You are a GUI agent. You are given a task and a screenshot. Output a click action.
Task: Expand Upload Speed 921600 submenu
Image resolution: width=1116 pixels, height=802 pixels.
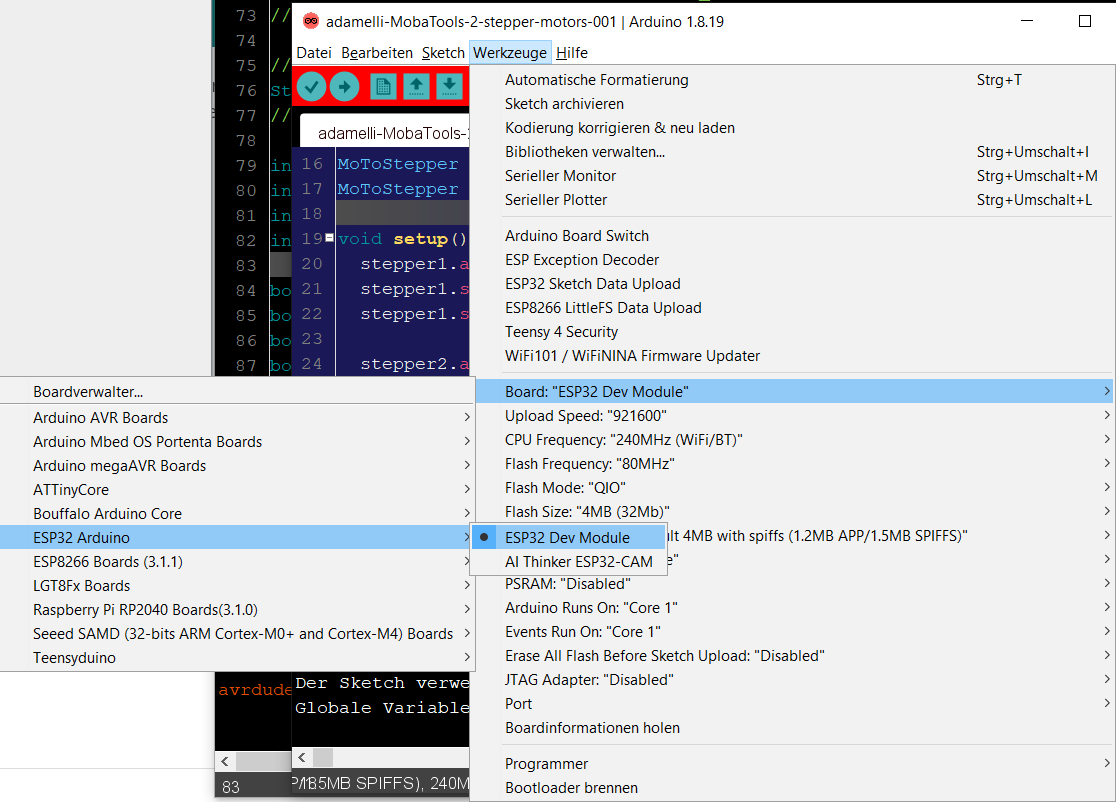[x=793, y=416]
